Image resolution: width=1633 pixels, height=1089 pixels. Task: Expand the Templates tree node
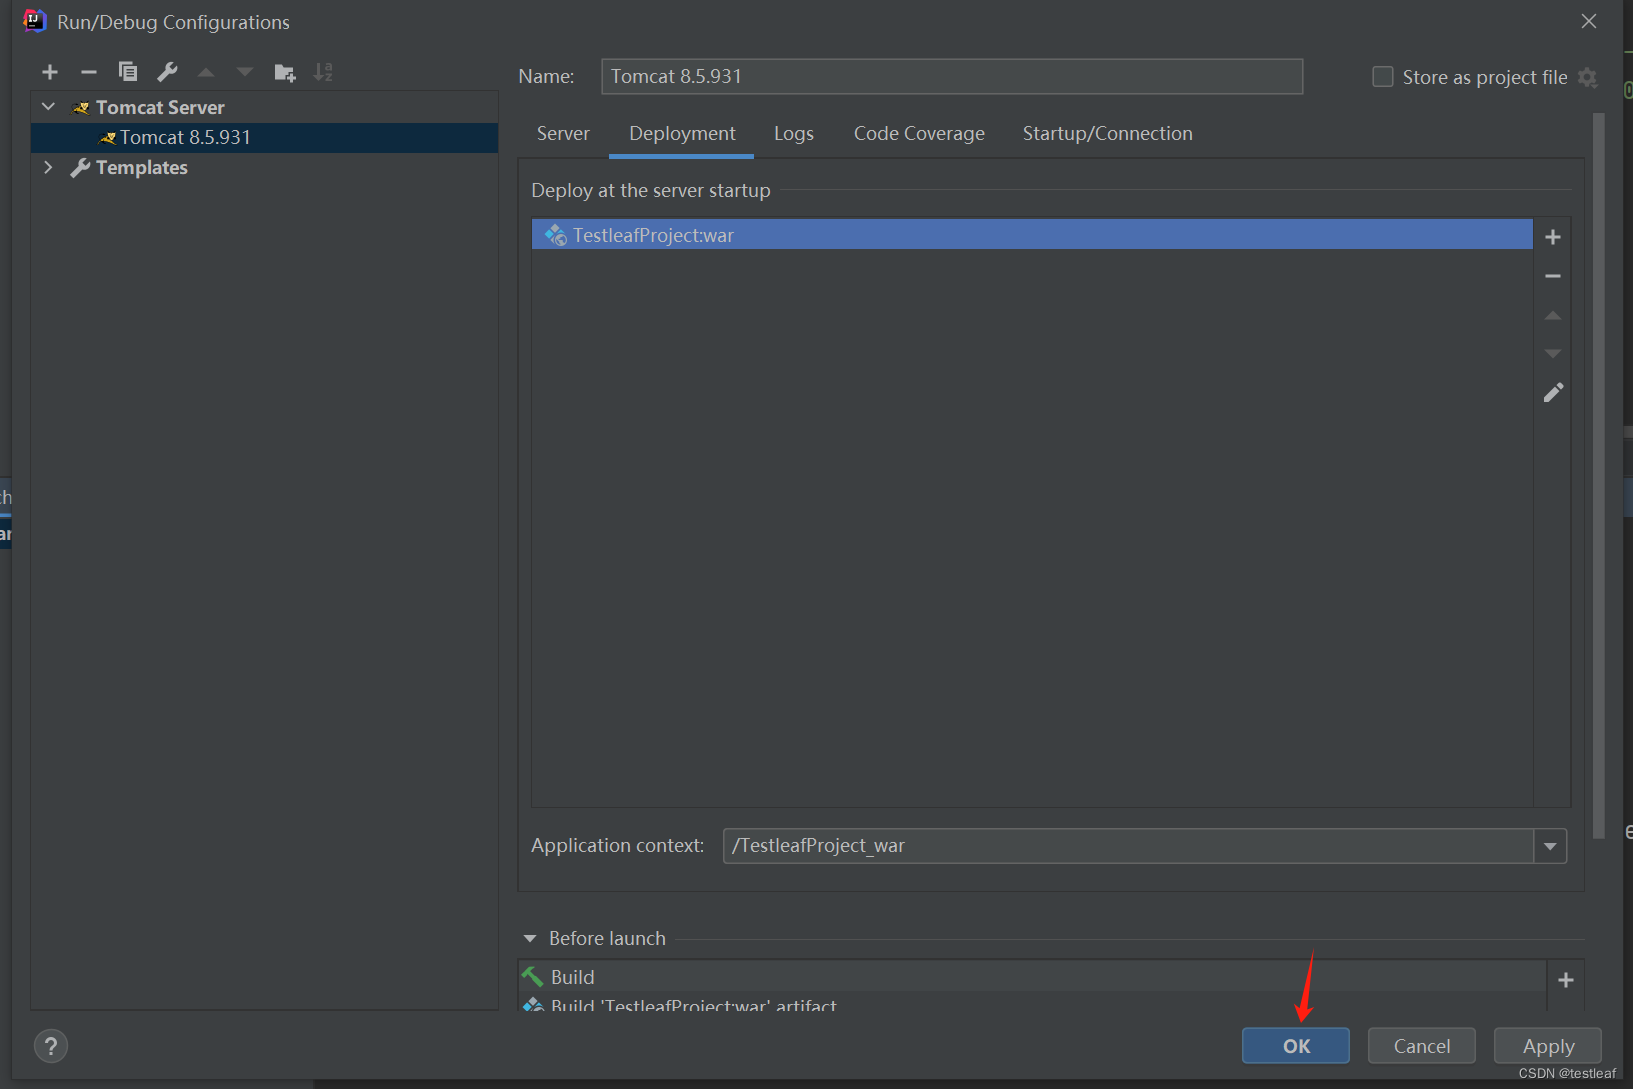click(48, 167)
